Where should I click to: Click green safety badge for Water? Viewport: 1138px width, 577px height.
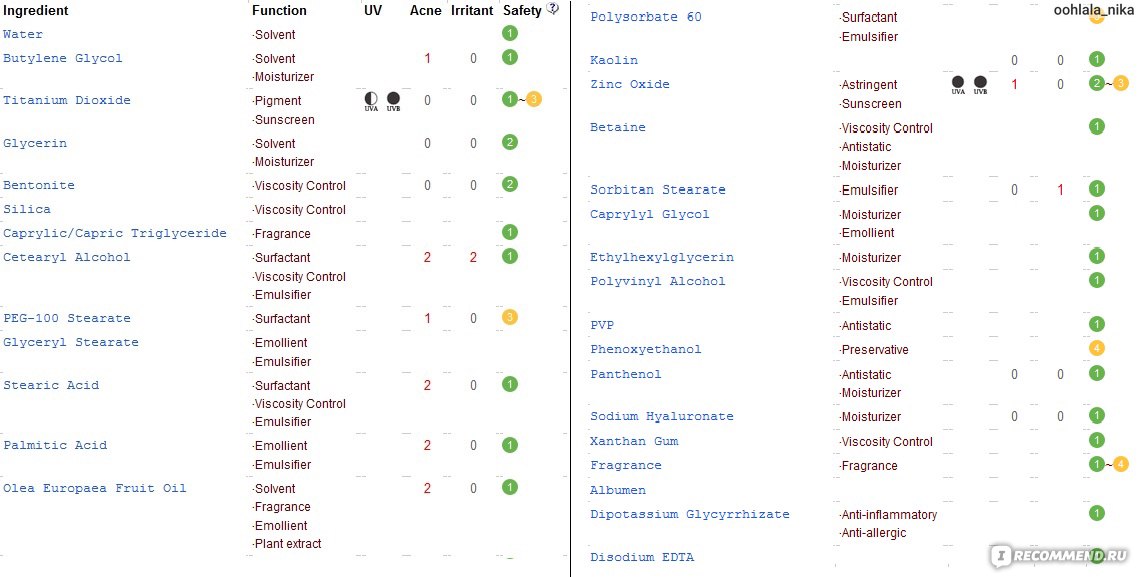510,33
